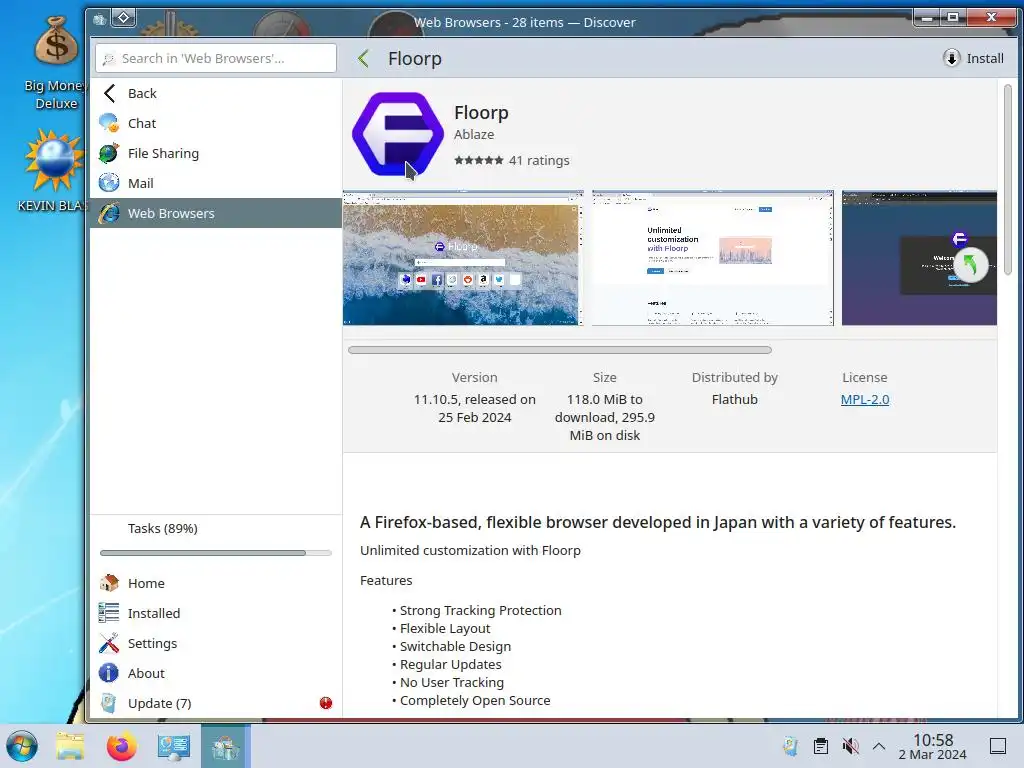
Task: Open Big Money Deluxe desktop icon
Action: [x=56, y=63]
